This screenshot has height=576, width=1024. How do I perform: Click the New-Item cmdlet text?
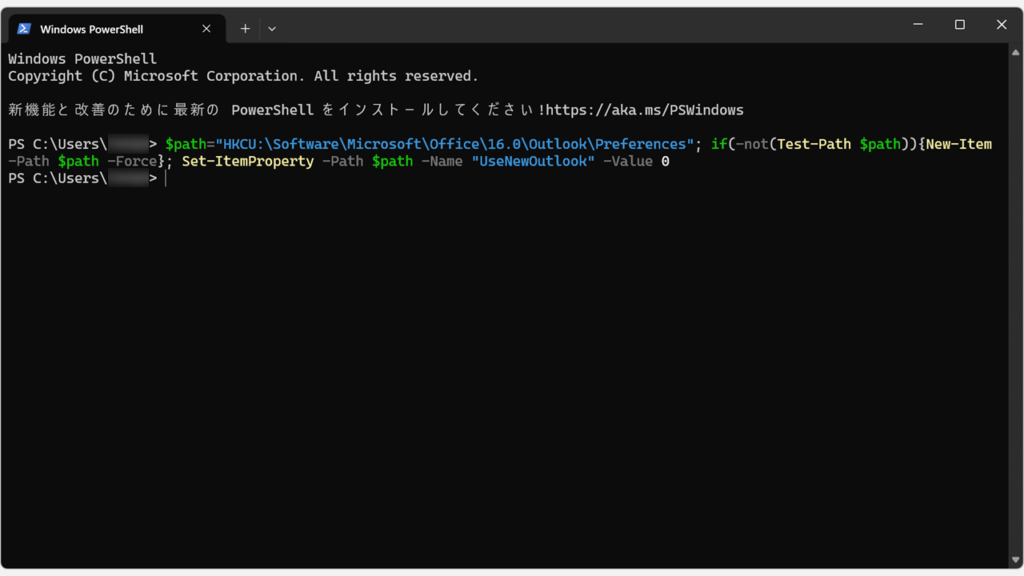tap(959, 143)
